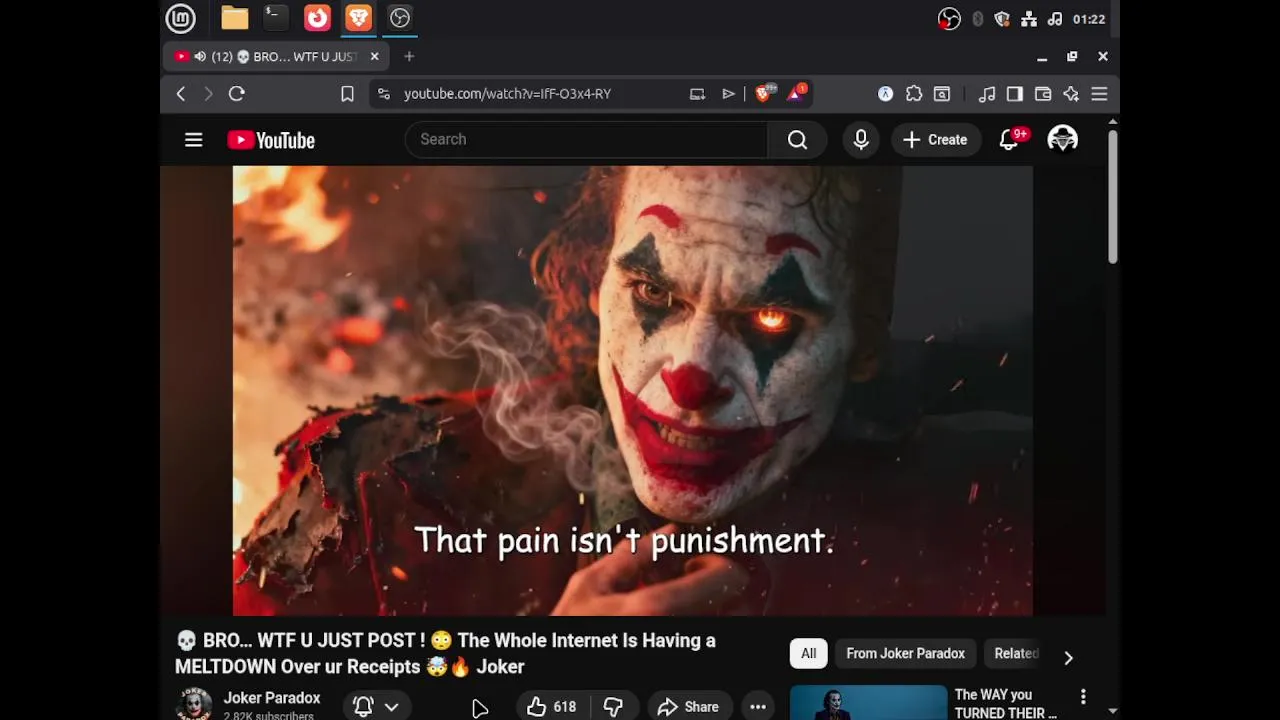Click the Brave playlist play icon

coord(728,94)
